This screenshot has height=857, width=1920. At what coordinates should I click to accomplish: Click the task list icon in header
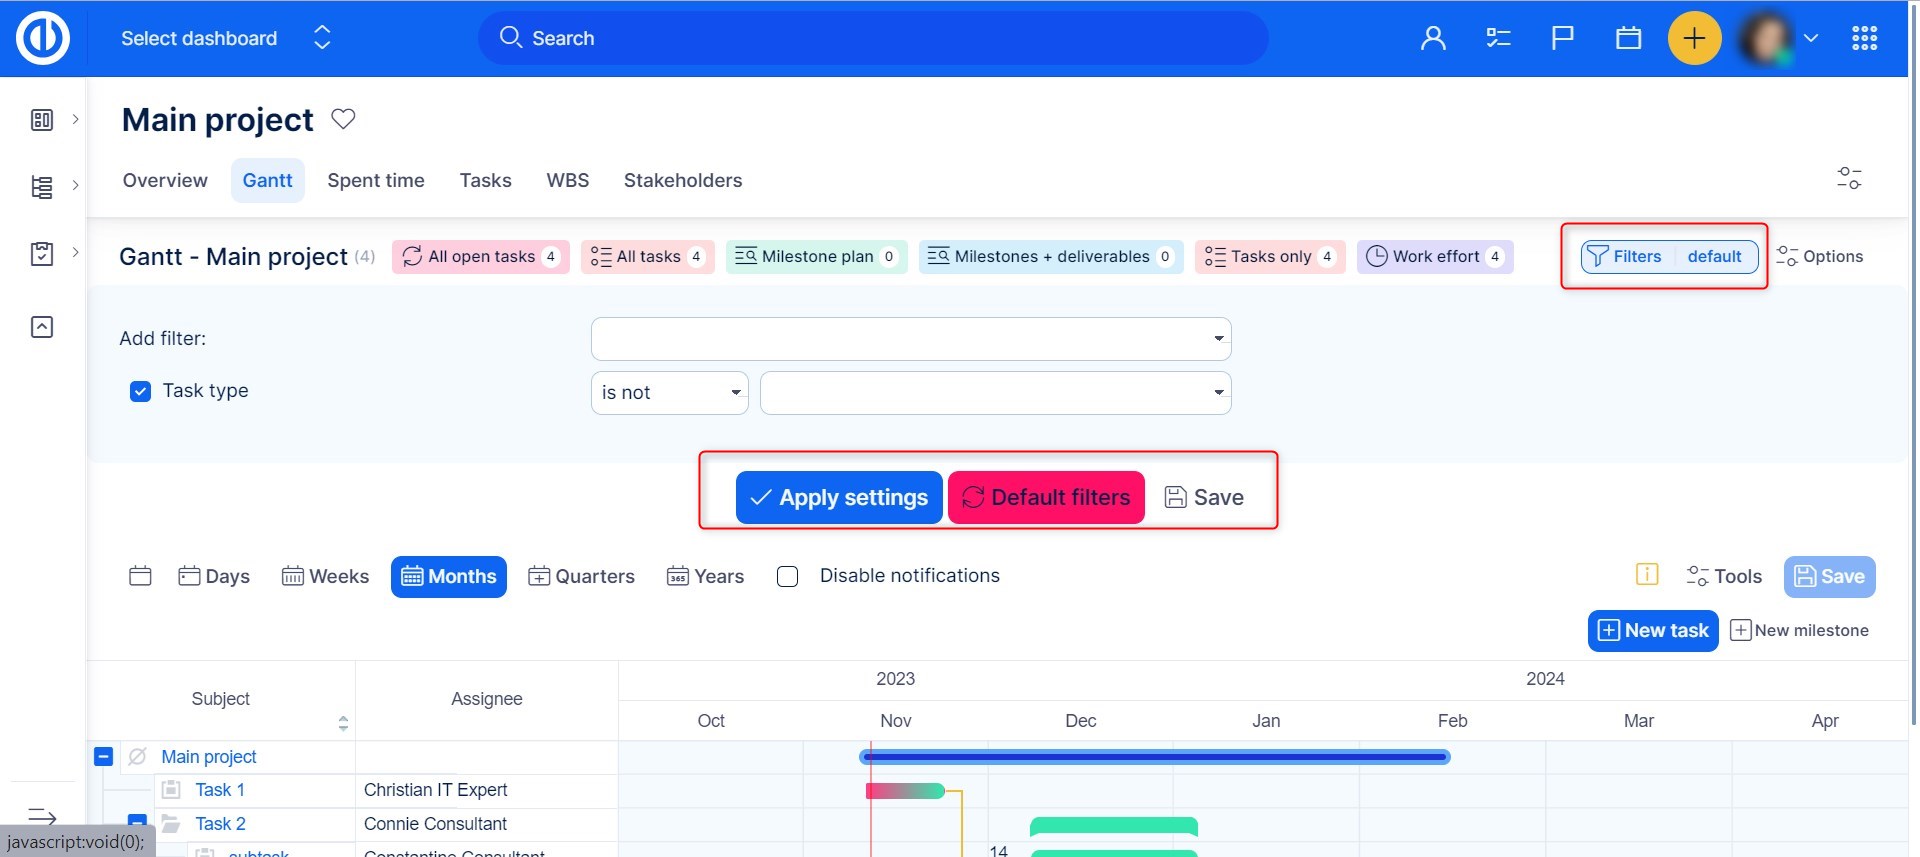point(1498,38)
